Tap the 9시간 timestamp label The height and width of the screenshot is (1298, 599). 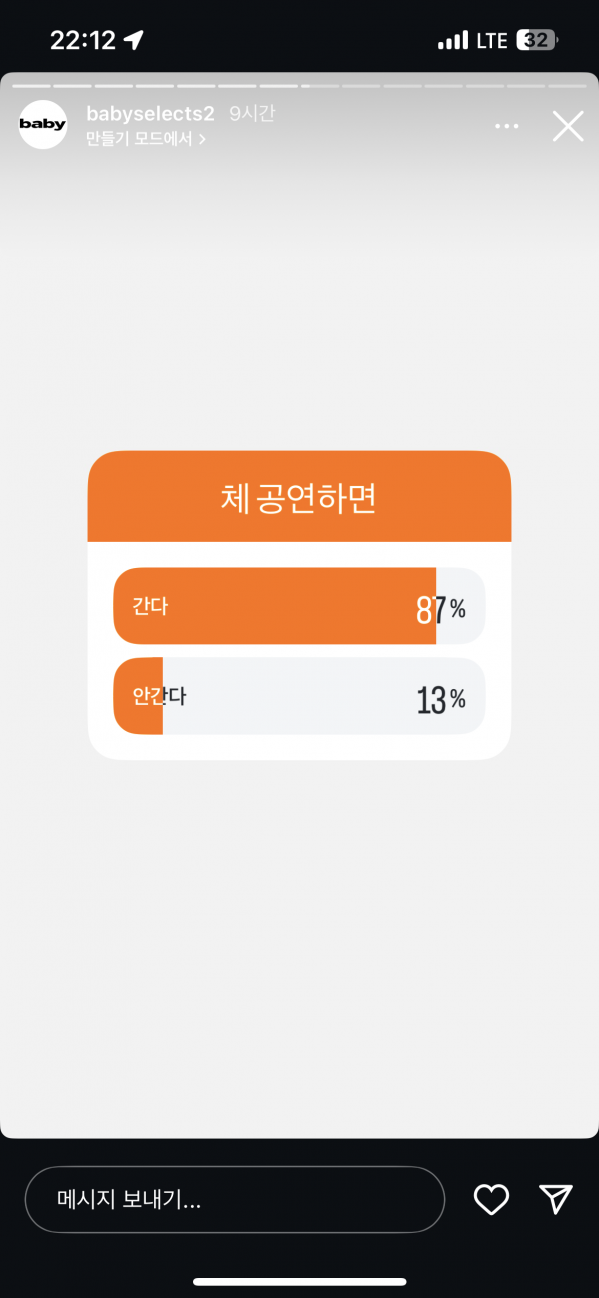(252, 114)
